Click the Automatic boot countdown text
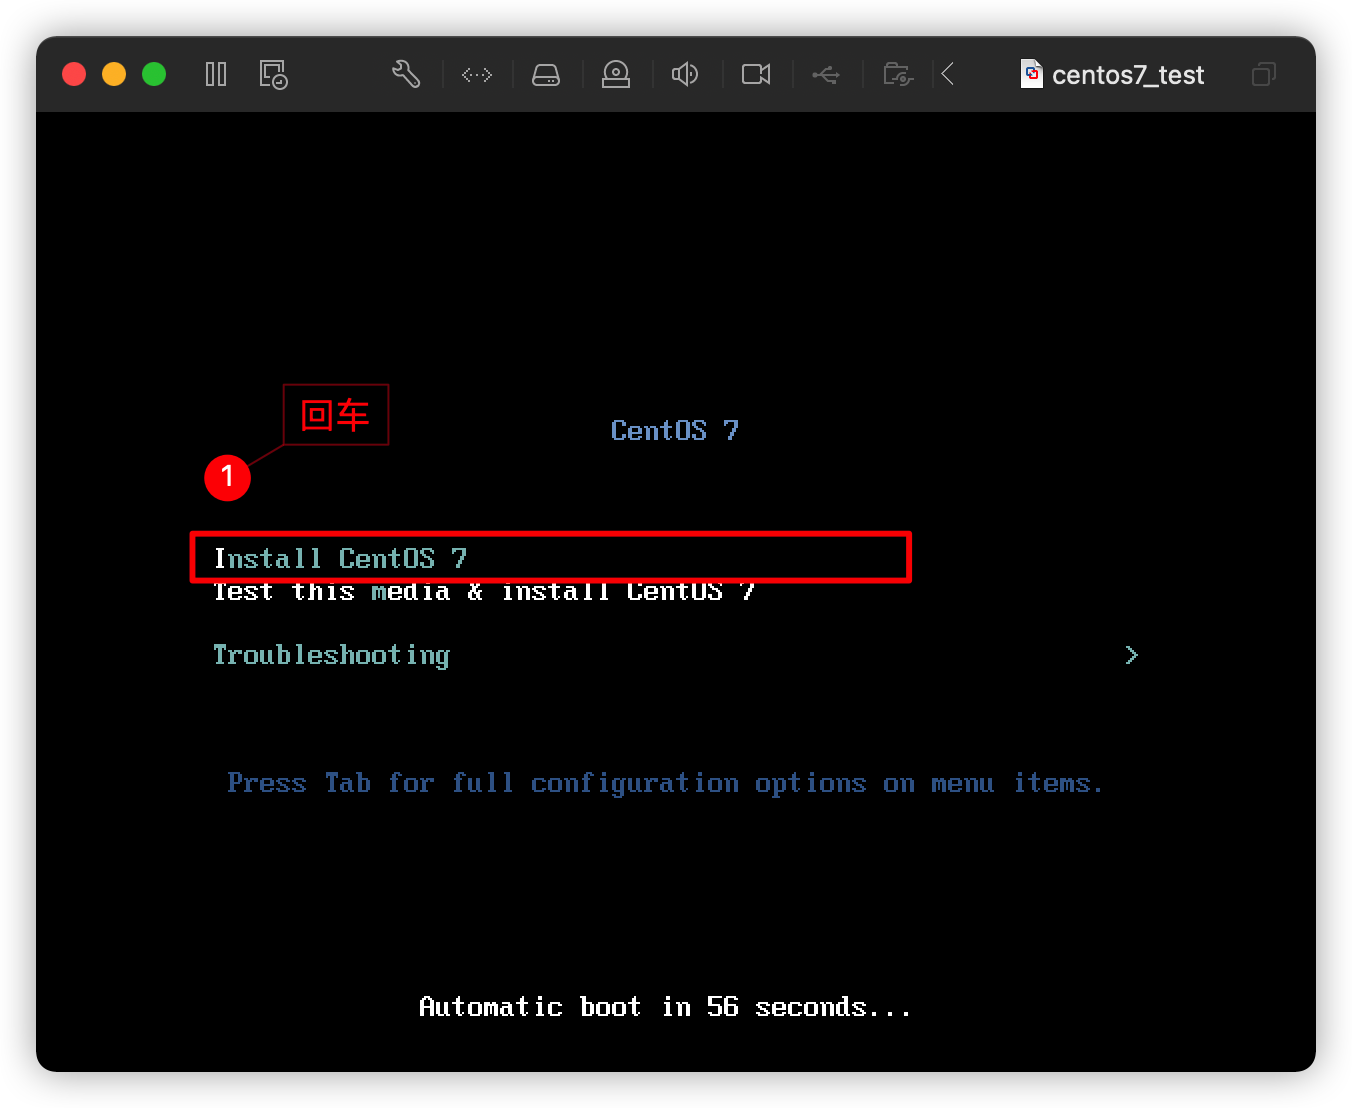1352x1108 pixels. 665,1007
